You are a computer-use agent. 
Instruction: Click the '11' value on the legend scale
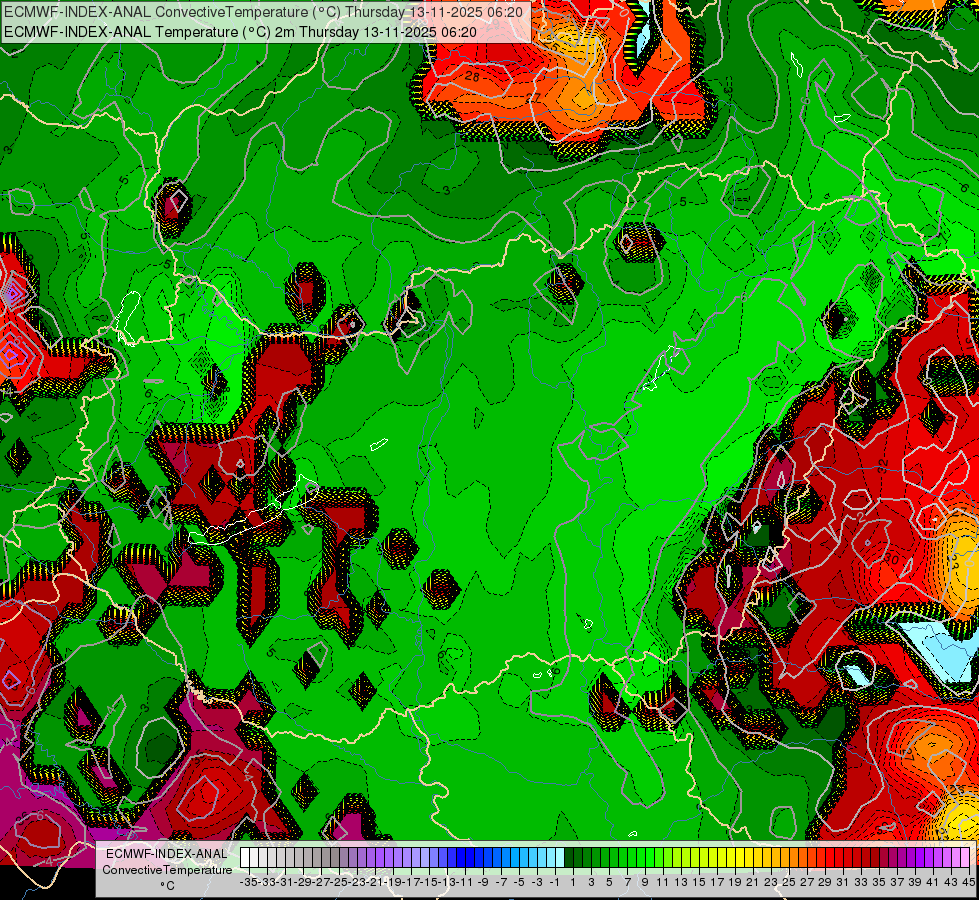663,883
